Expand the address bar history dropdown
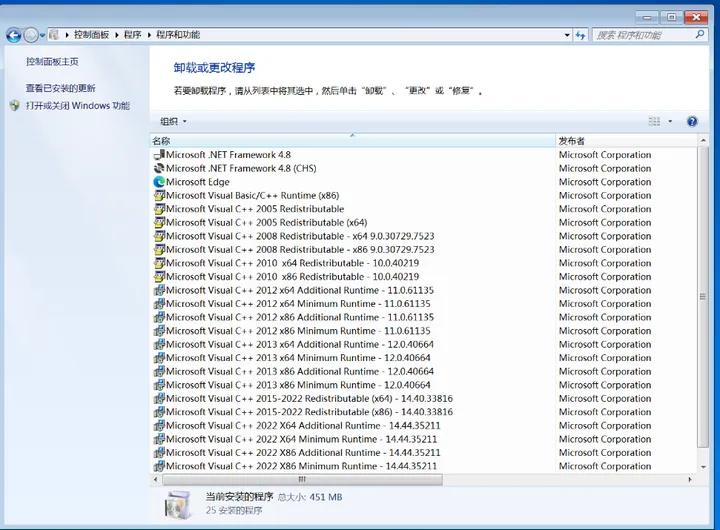Viewport: 720px width, 530px height. [567, 35]
